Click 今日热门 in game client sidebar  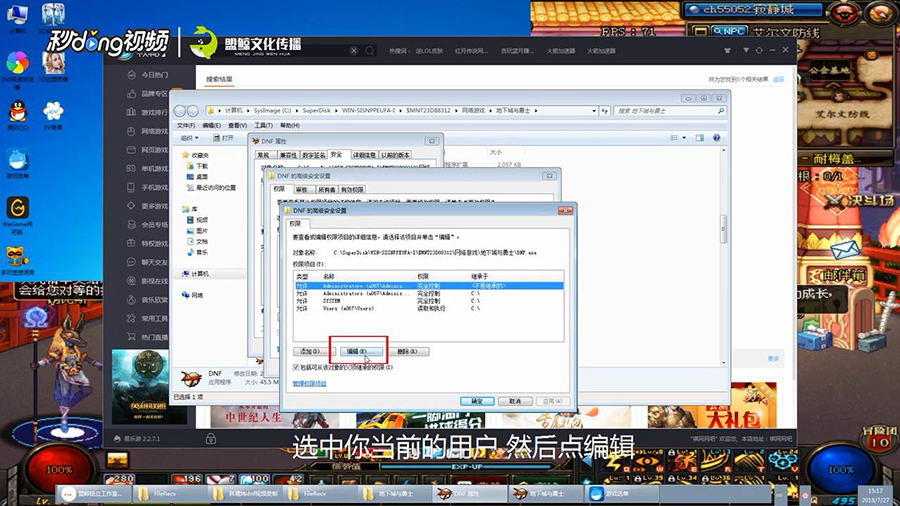click(x=148, y=75)
